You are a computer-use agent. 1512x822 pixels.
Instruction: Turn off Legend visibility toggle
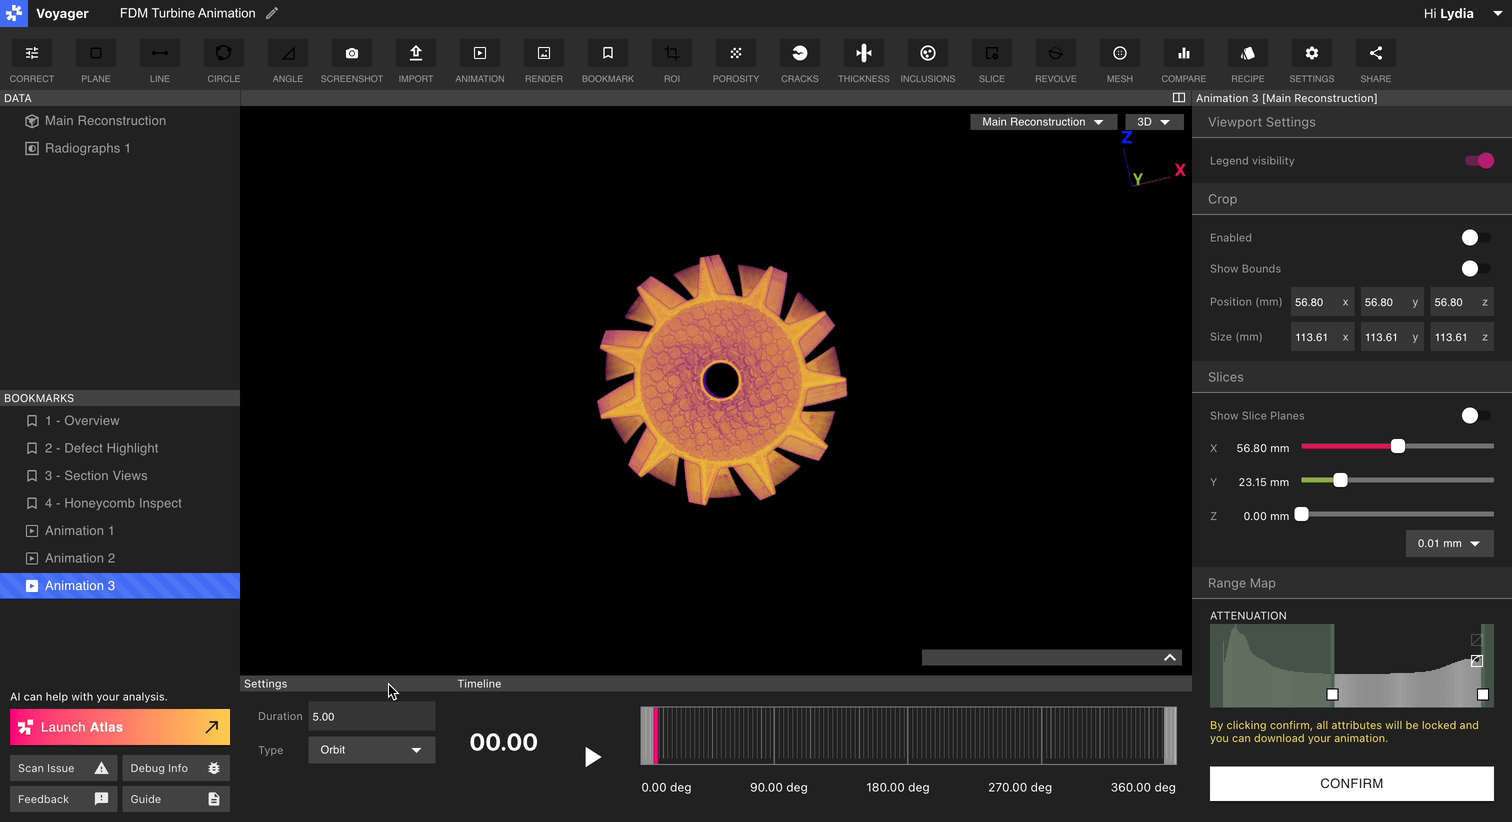pos(1478,161)
